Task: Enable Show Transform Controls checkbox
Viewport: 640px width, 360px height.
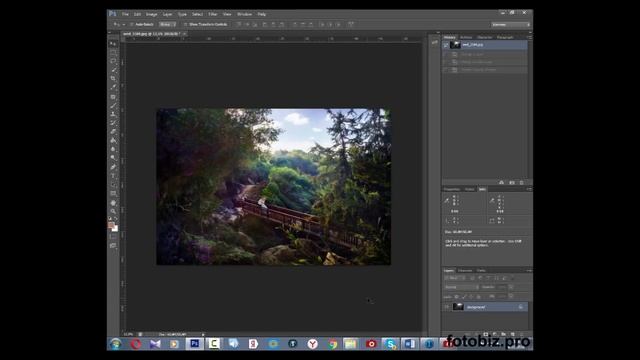Action: pyautogui.click(x=185, y=24)
